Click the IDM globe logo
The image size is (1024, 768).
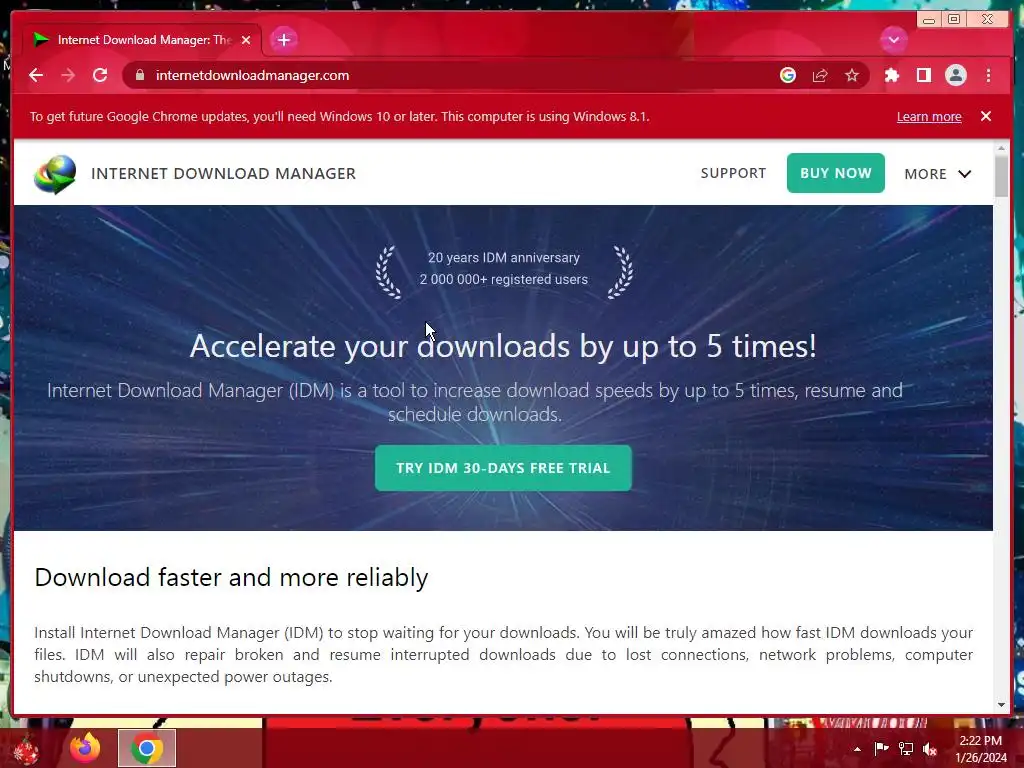click(55, 174)
